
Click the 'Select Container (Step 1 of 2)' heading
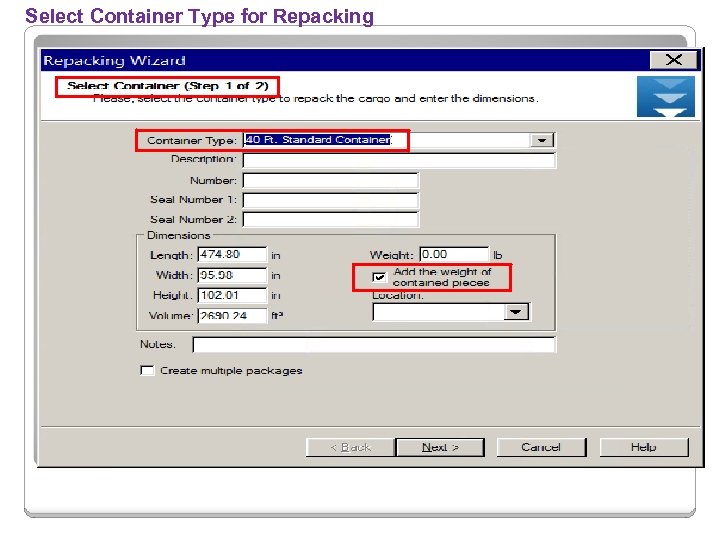point(168,86)
